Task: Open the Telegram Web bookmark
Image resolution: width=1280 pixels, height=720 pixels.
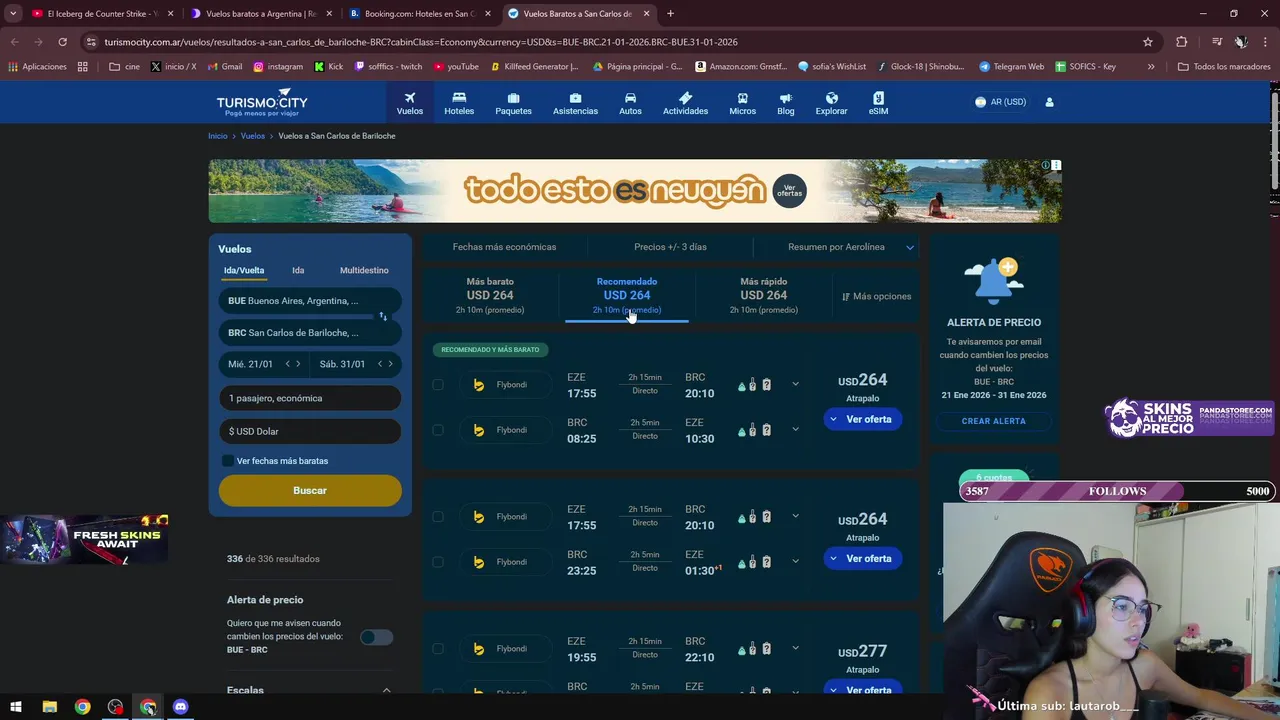Action: pos(1012,67)
